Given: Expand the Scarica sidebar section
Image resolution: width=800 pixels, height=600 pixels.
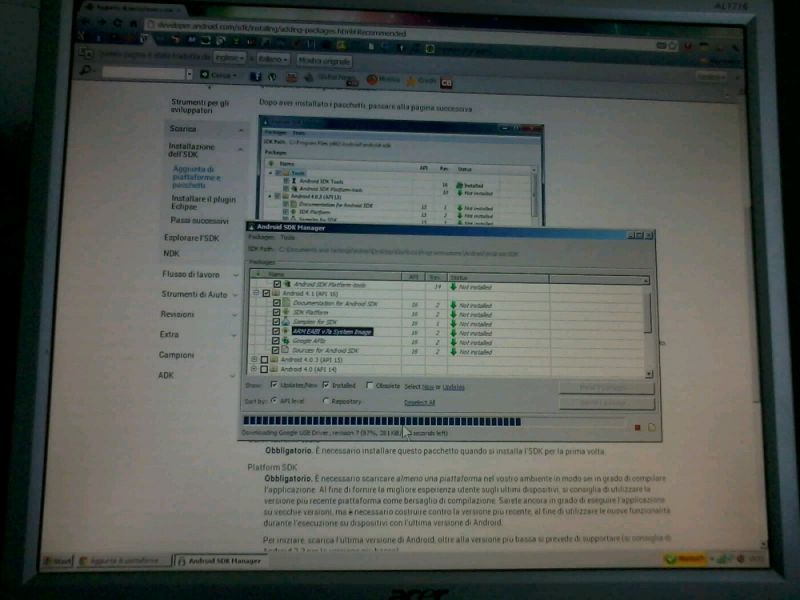Looking at the screenshot, I should click(241, 130).
